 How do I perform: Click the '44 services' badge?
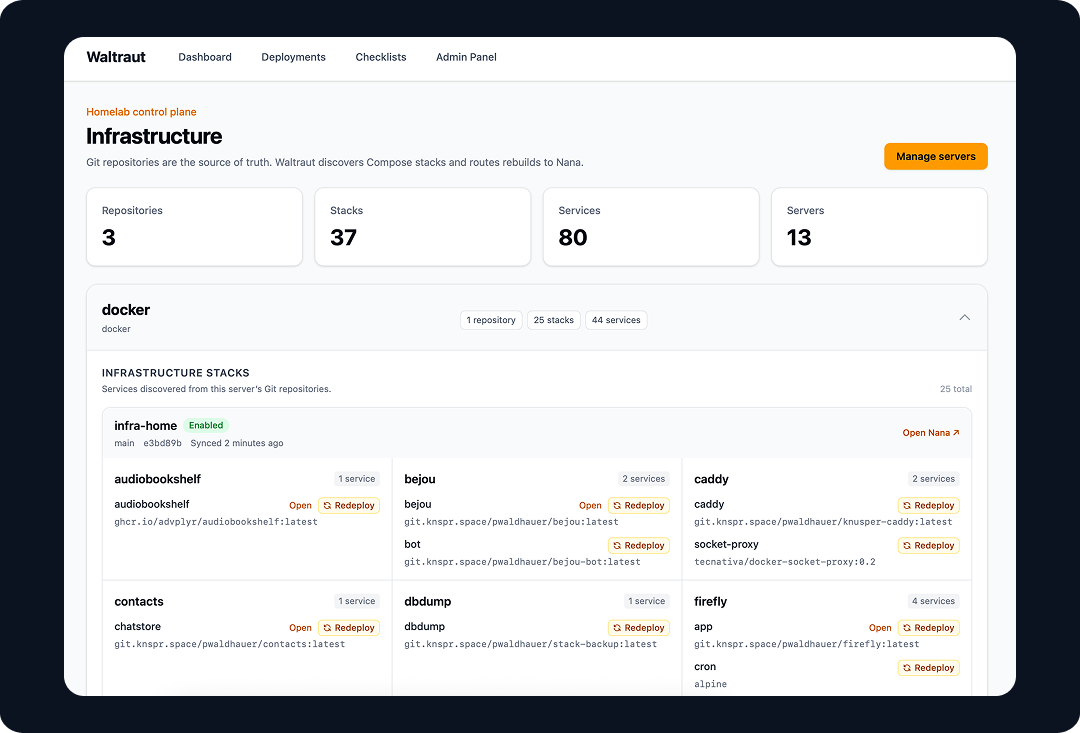[x=616, y=320]
